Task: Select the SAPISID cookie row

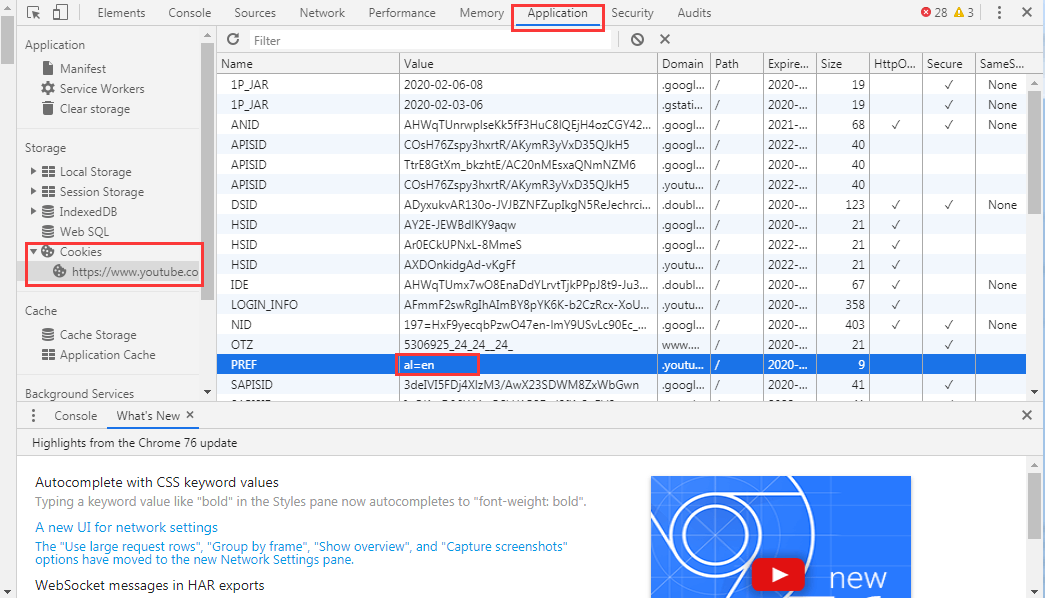Action: pyautogui.click(x=621, y=385)
